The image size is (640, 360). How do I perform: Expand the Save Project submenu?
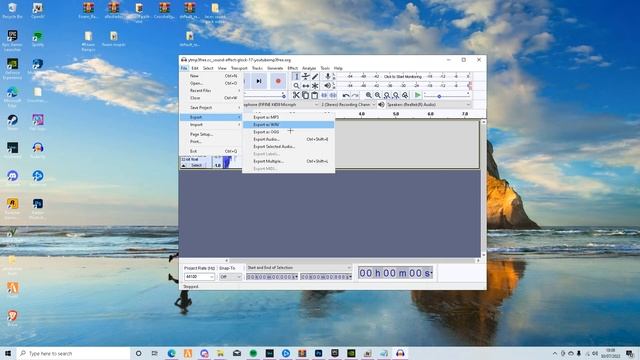pos(211,108)
